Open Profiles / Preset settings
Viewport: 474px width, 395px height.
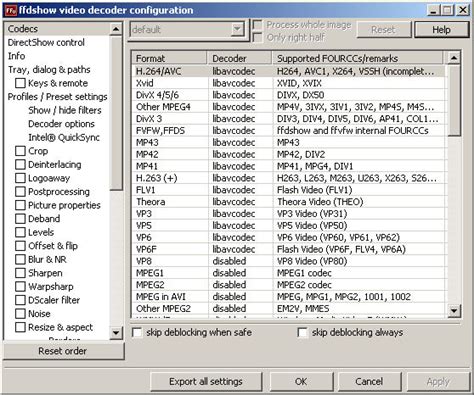pos(57,97)
